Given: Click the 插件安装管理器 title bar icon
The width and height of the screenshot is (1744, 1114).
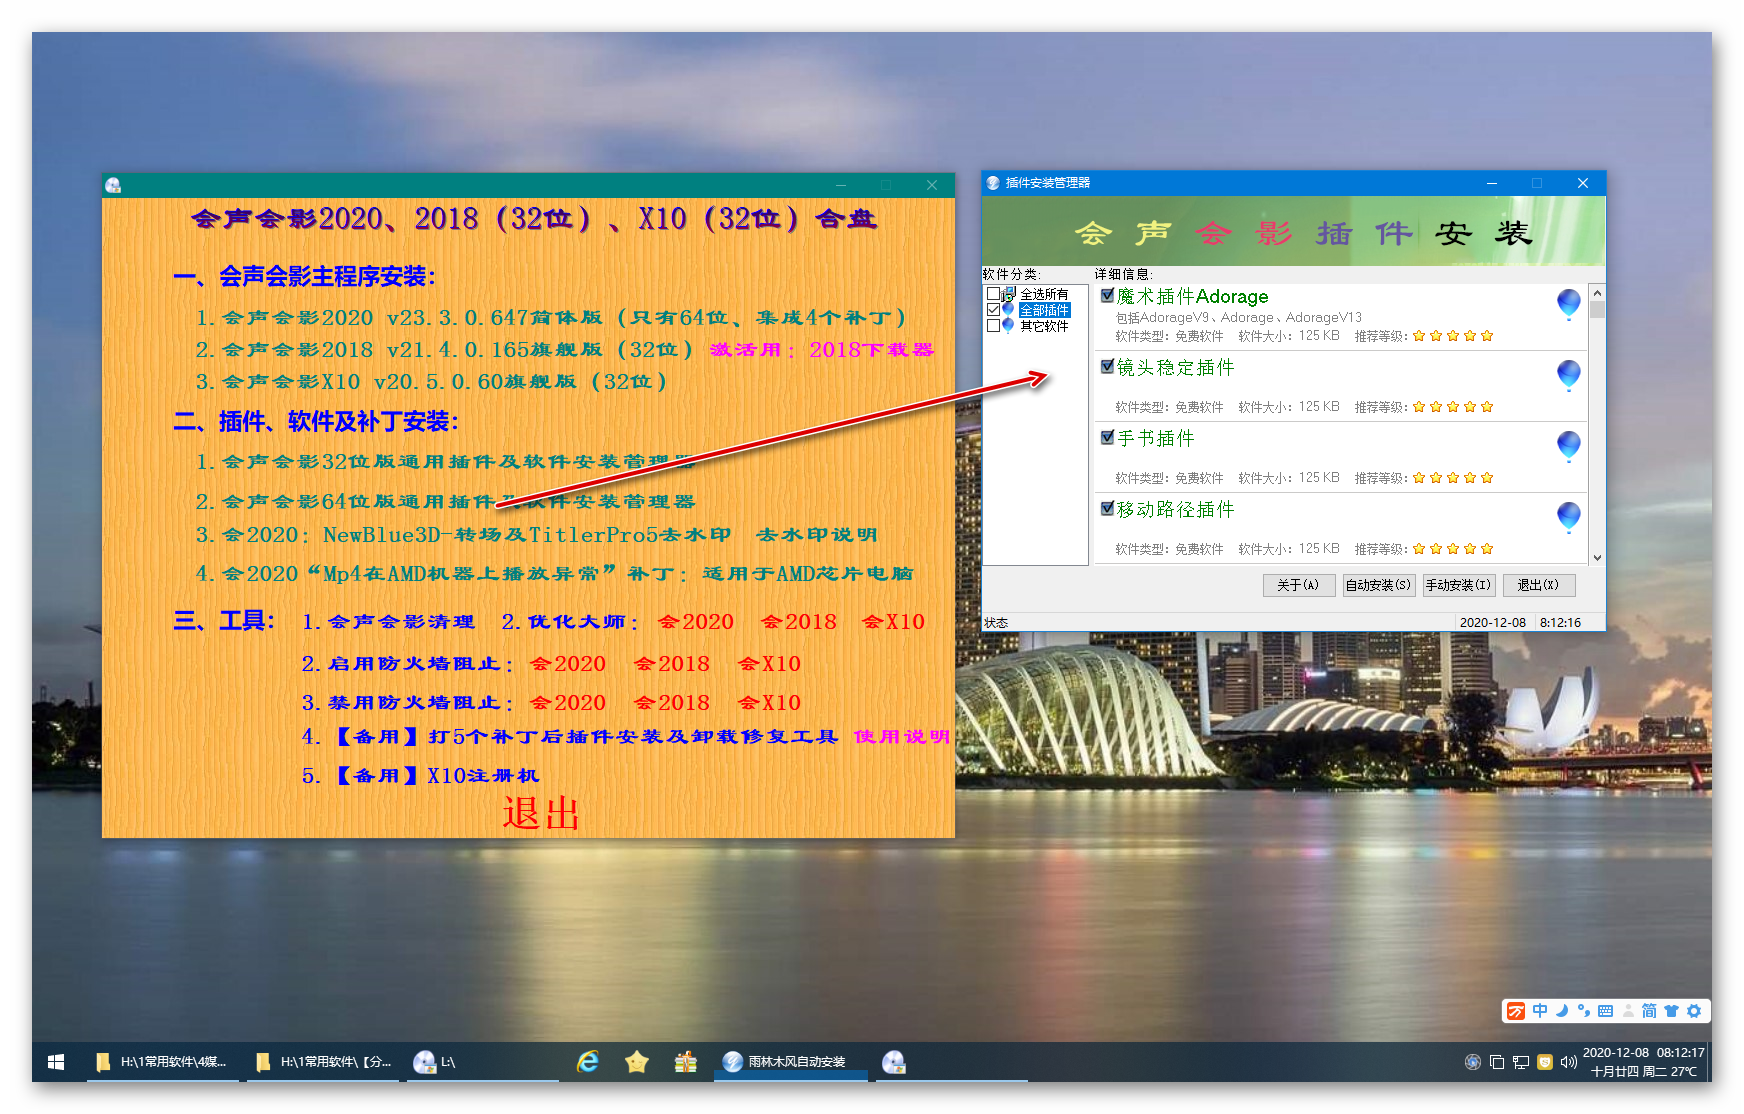Looking at the screenshot, I should point(993,183).
